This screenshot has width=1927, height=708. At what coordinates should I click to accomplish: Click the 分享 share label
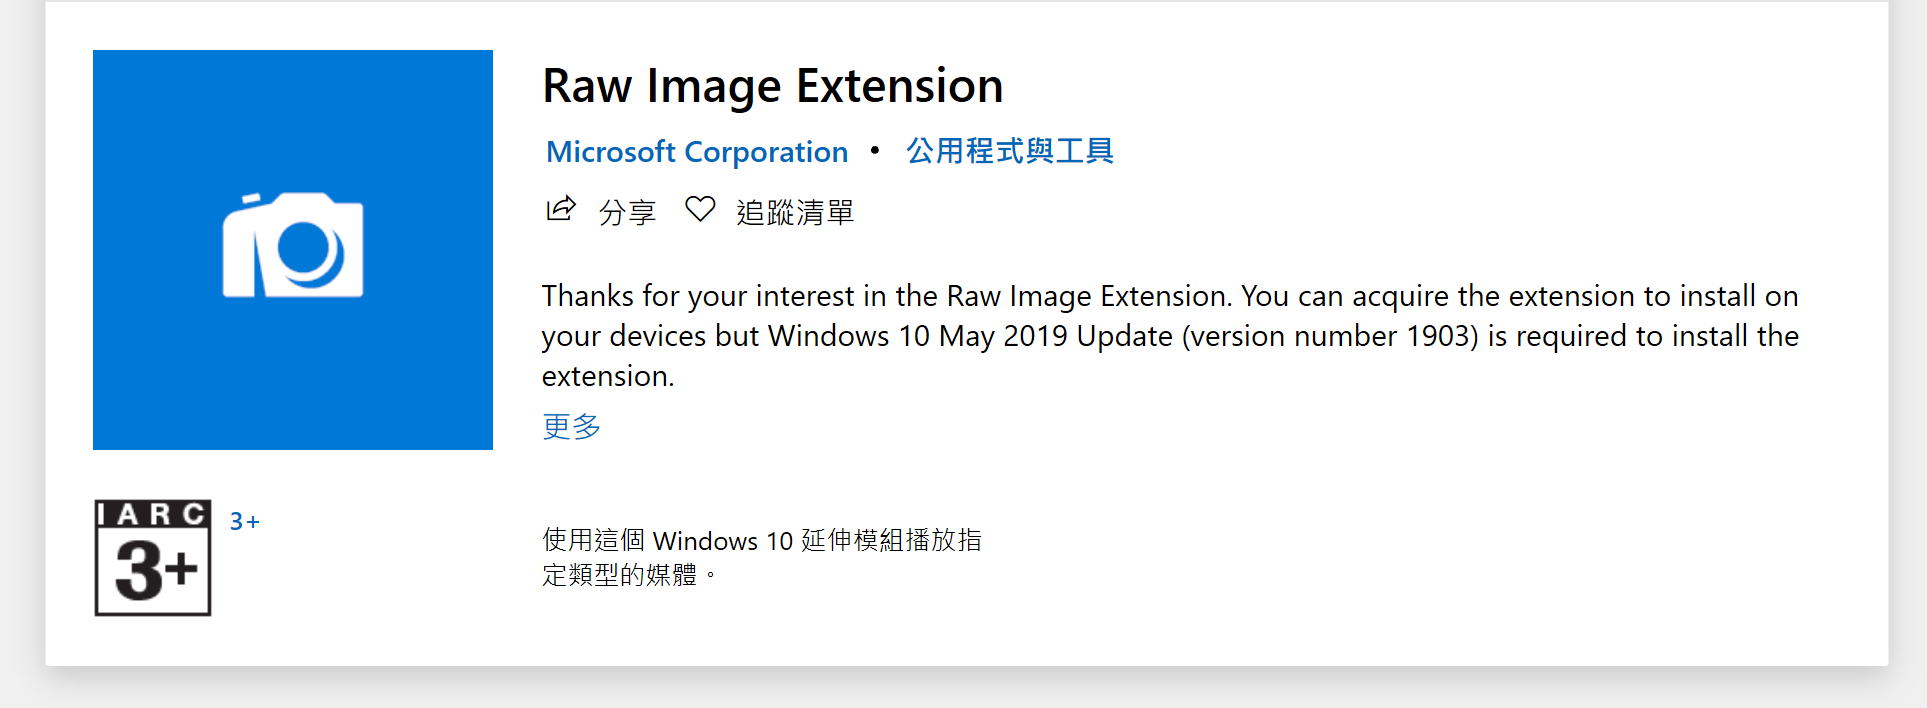point(627,212)
